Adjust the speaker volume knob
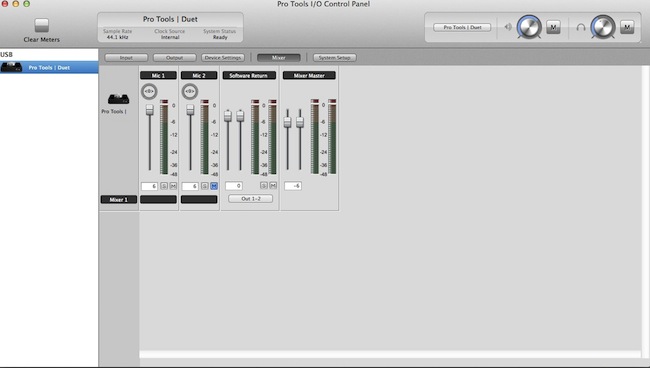 pyautogui.click(x=529, y=27)
